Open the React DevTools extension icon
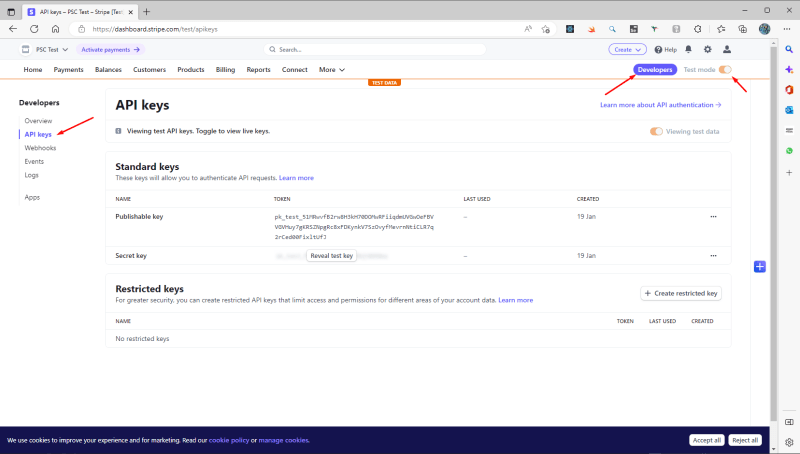The width and height of the screenshot is (800, 454). [570, 29]
